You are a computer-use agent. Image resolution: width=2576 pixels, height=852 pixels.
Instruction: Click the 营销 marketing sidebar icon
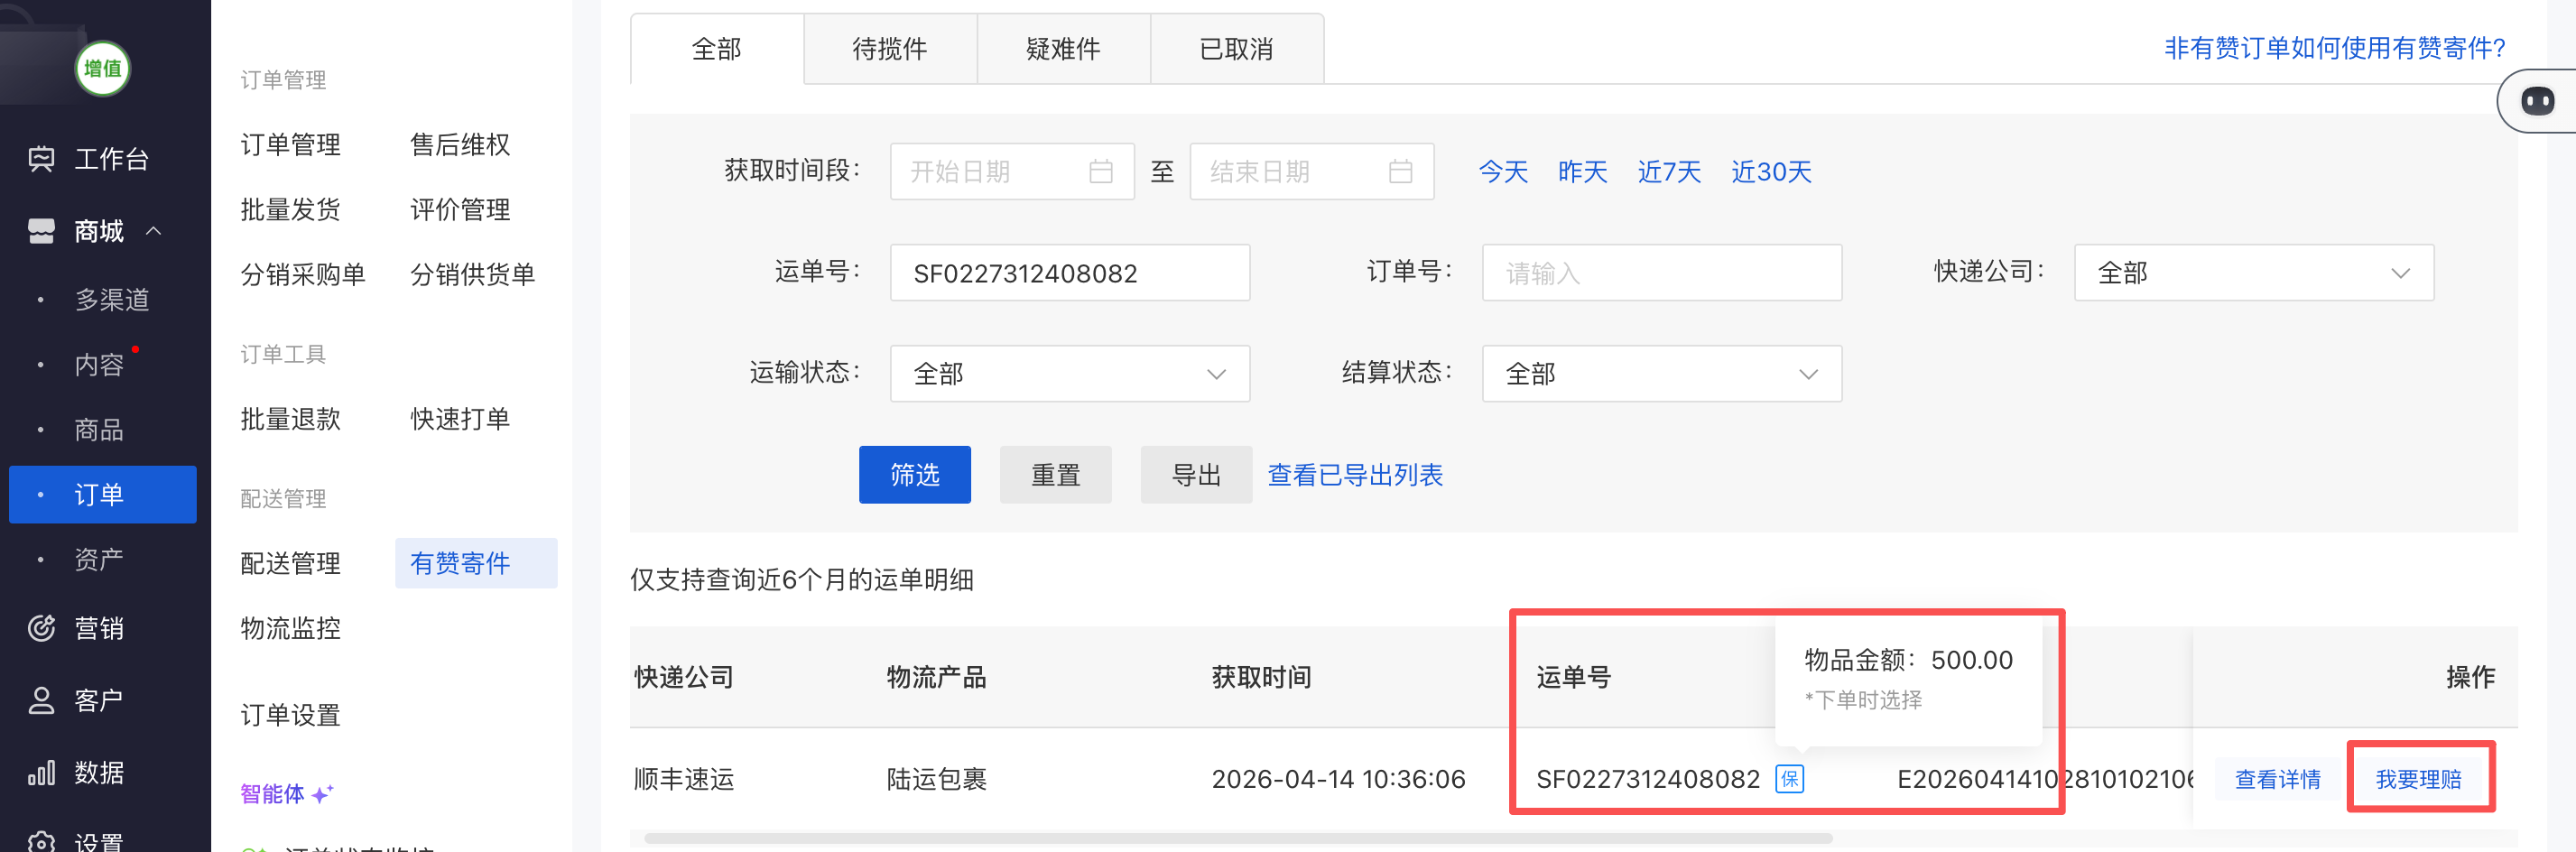[41, 628]
